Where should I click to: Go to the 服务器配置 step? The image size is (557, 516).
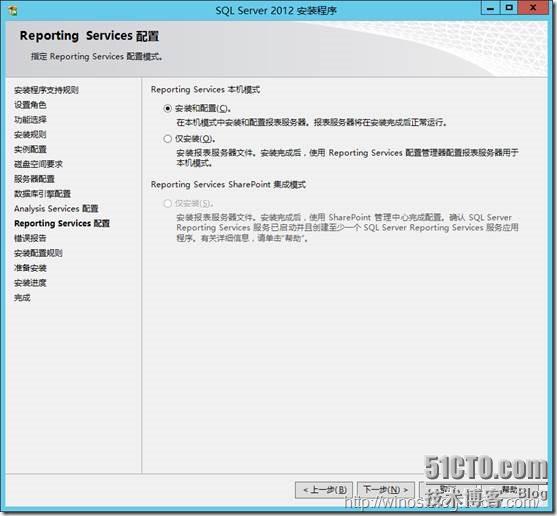(x=34, y=179)
